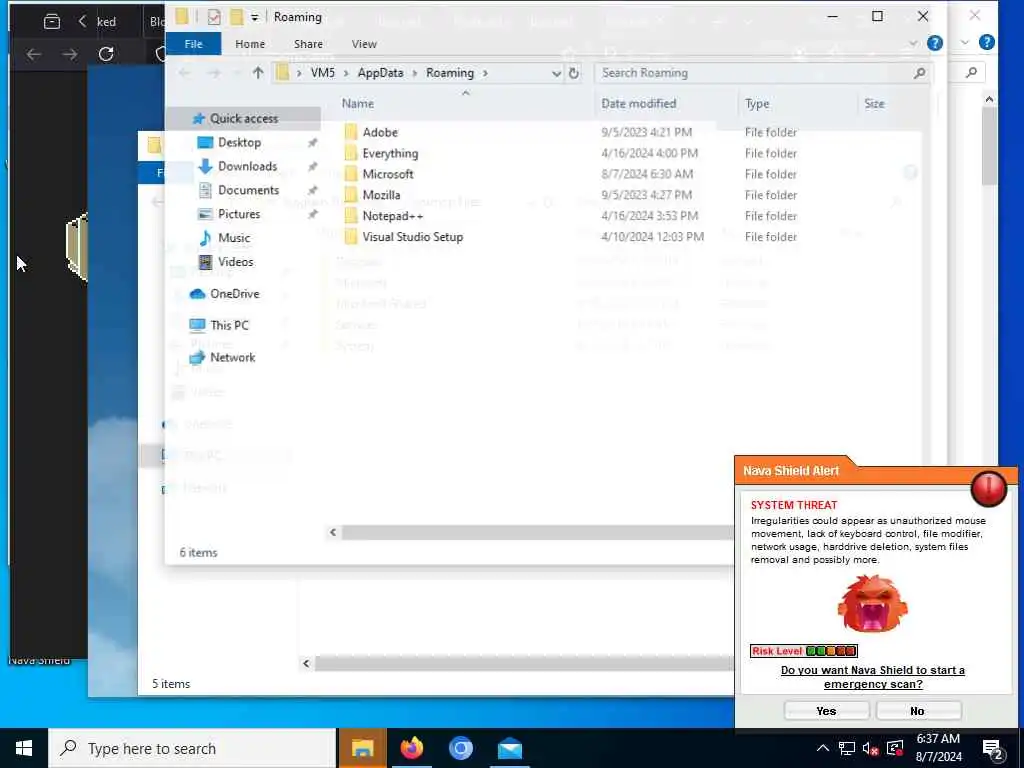This screenshot has width=1024, height=768.
Task: Launch Firefox from taskbar
Action: pyautogui.click(x=411, y=748)
